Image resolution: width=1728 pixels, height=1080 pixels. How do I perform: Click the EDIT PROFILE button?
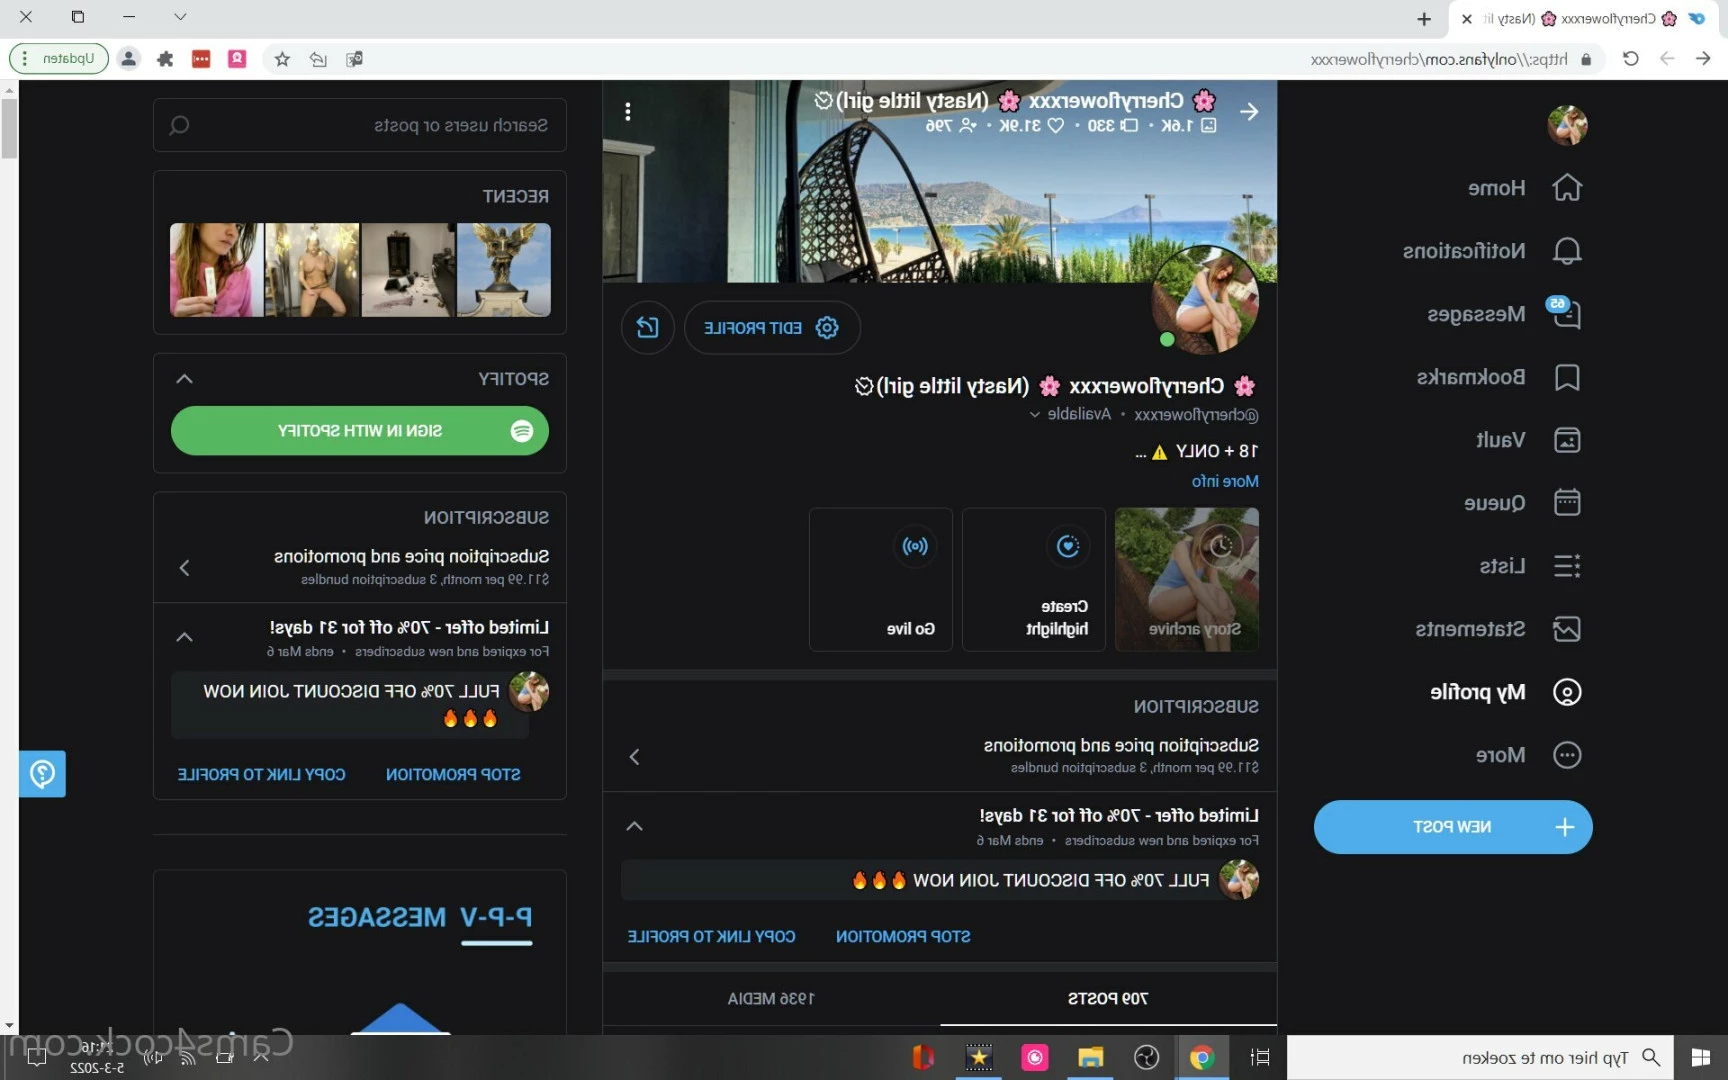pos(772,328)
